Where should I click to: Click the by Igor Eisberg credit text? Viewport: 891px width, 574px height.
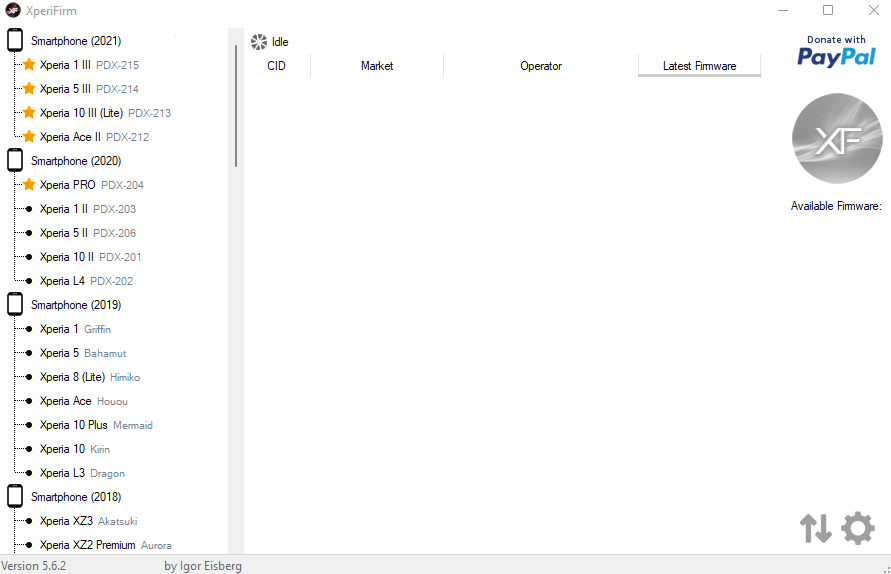203,566
